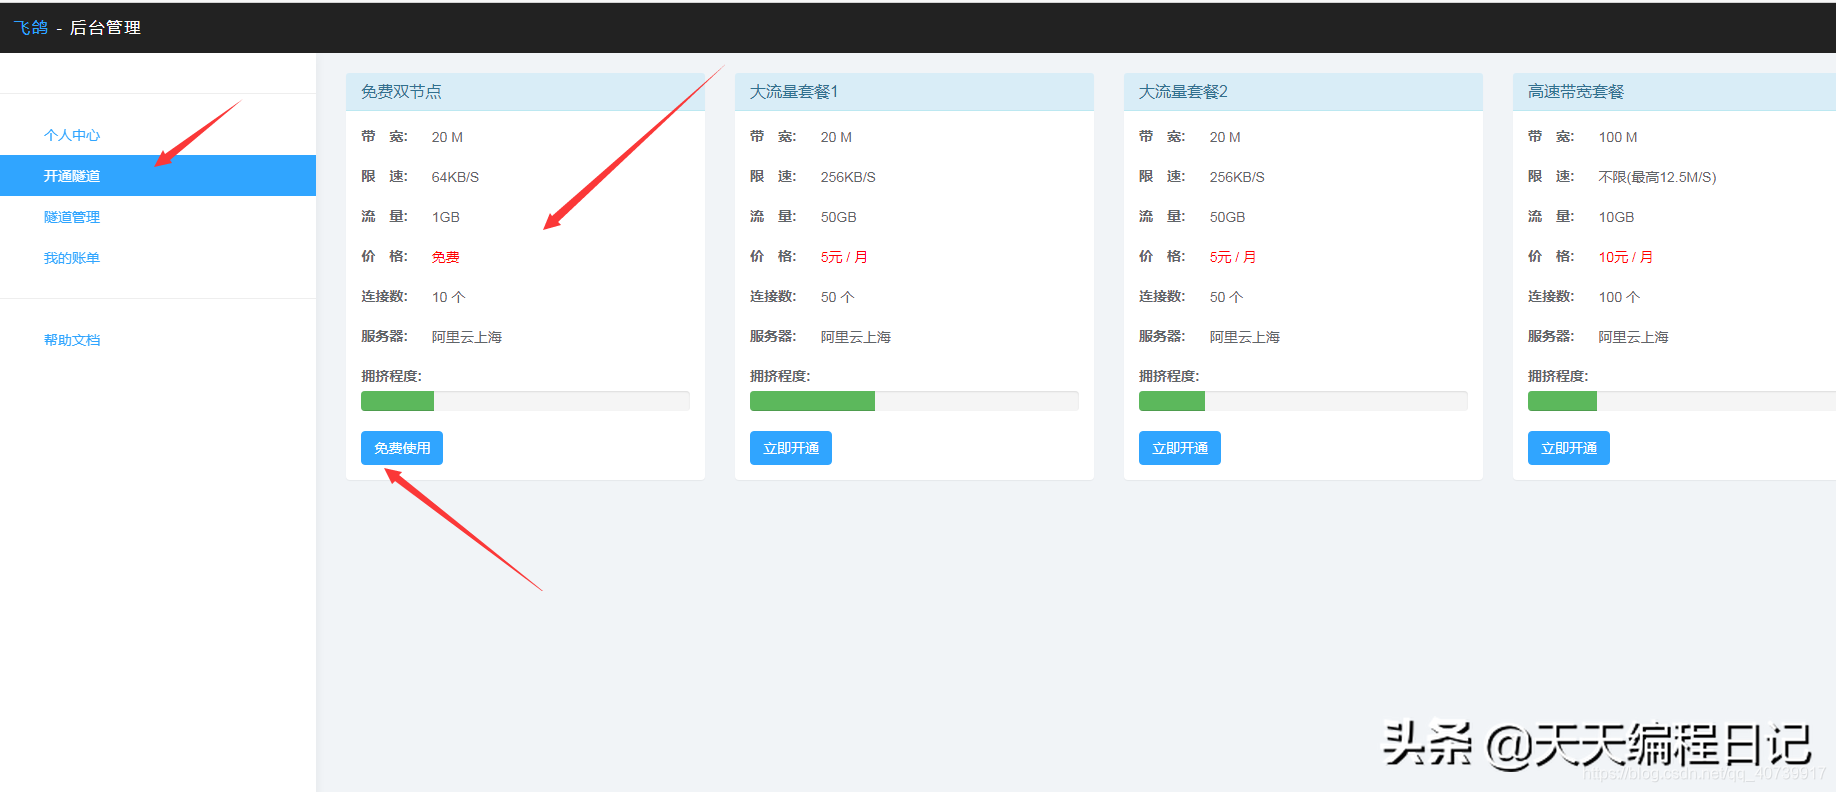Click the 高速带宽套餐 congestion progress bar
Viewport: 1836px width, 792px height.
tap(1682, 401)
